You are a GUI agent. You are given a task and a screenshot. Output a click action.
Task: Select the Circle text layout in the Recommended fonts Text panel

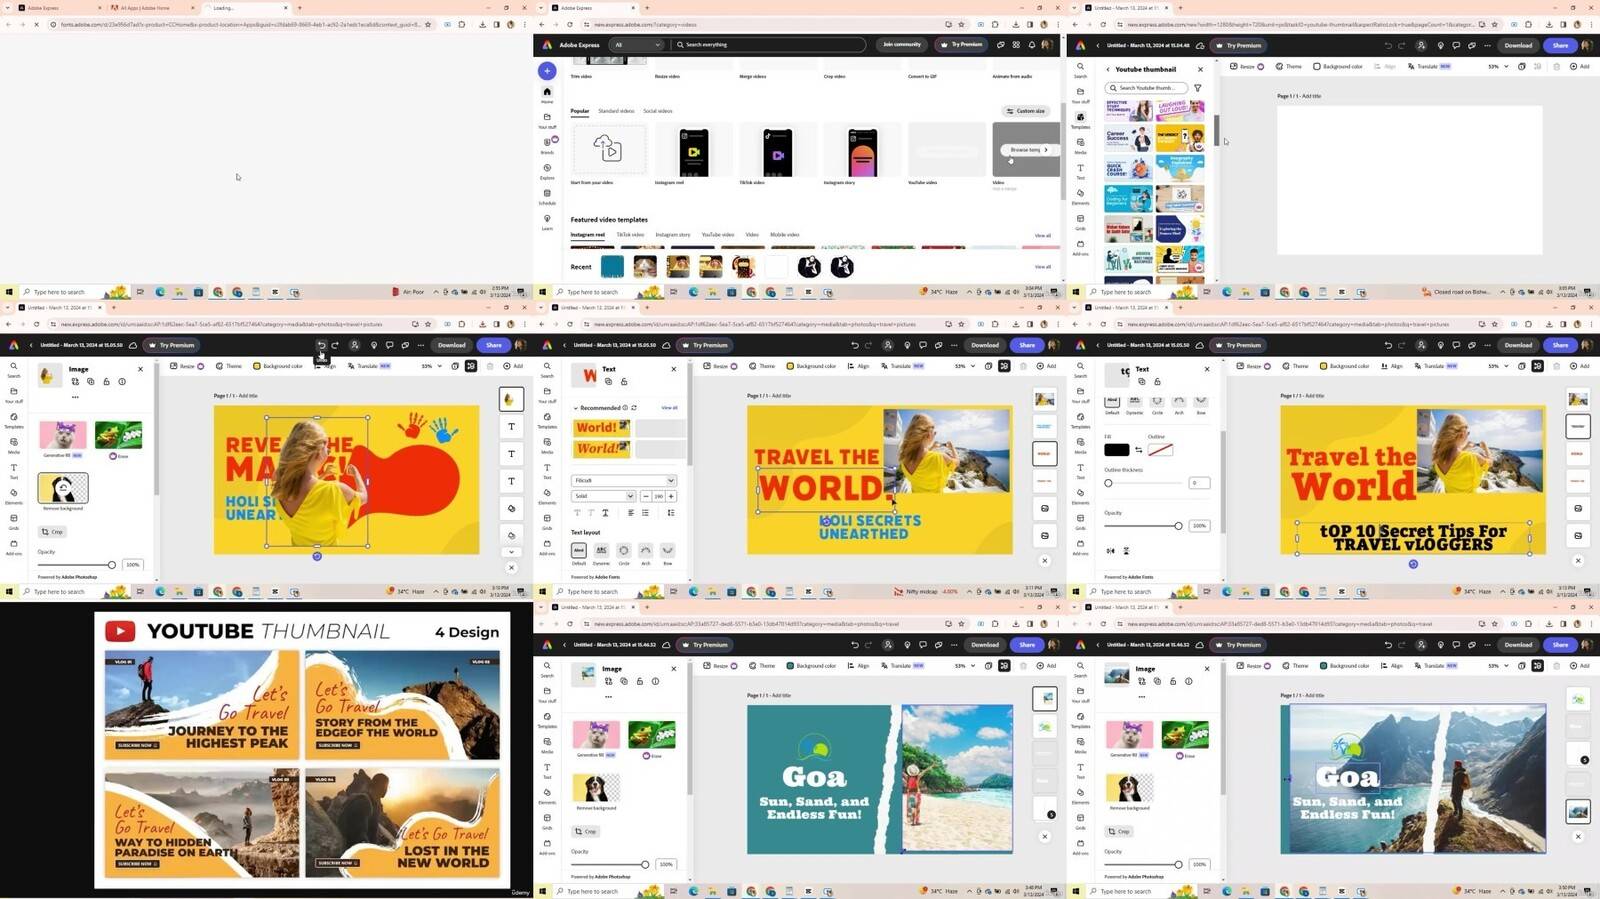coord(623,552)
